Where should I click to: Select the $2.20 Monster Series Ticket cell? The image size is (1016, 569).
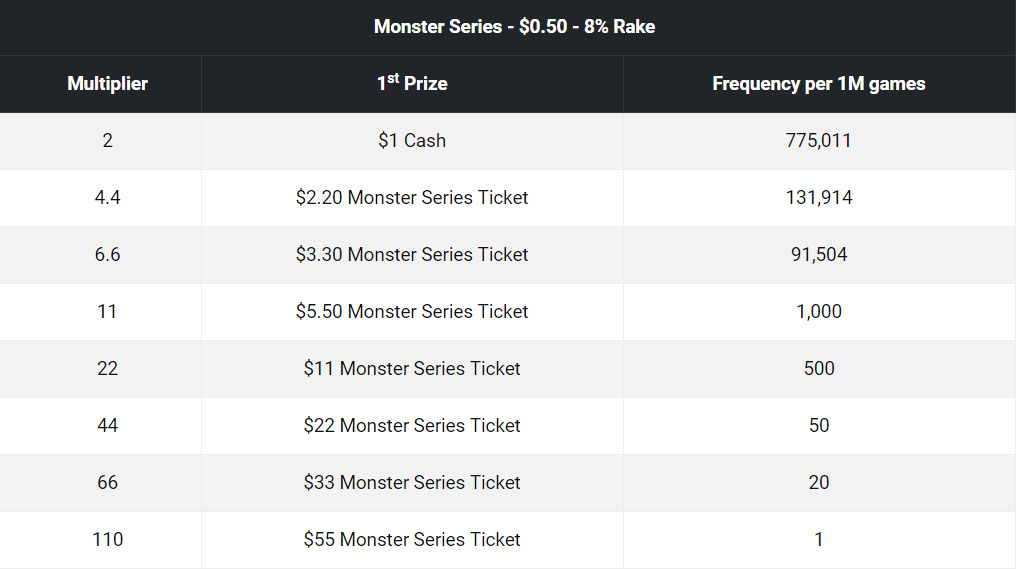412,198
